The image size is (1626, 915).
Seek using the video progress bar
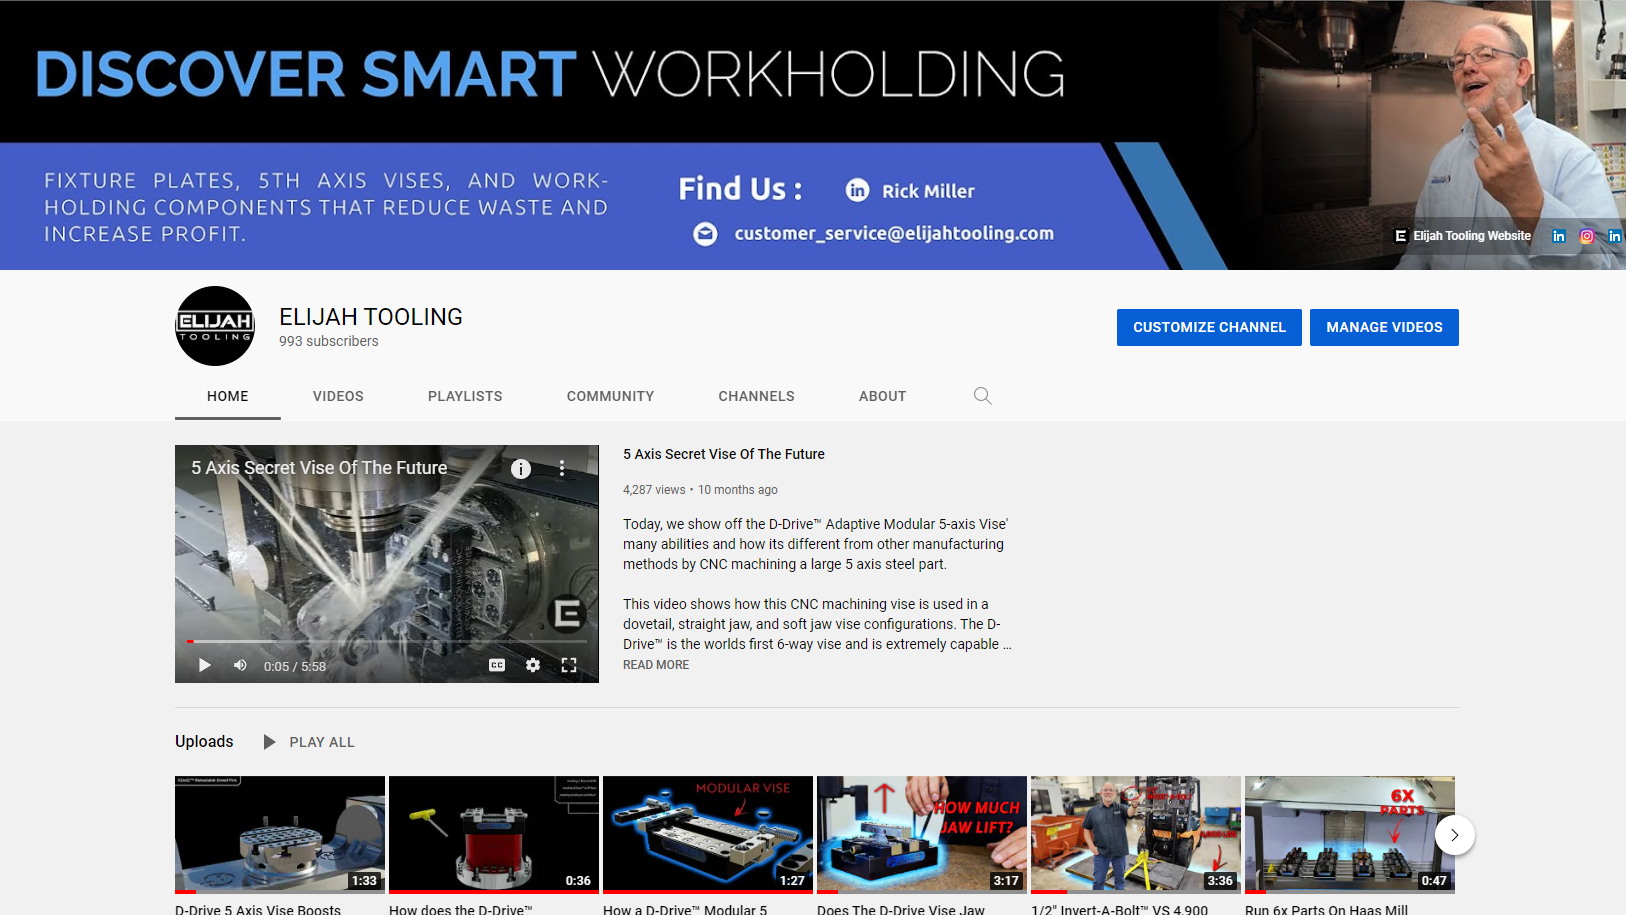pyautogui.click(x=387, y=641)
